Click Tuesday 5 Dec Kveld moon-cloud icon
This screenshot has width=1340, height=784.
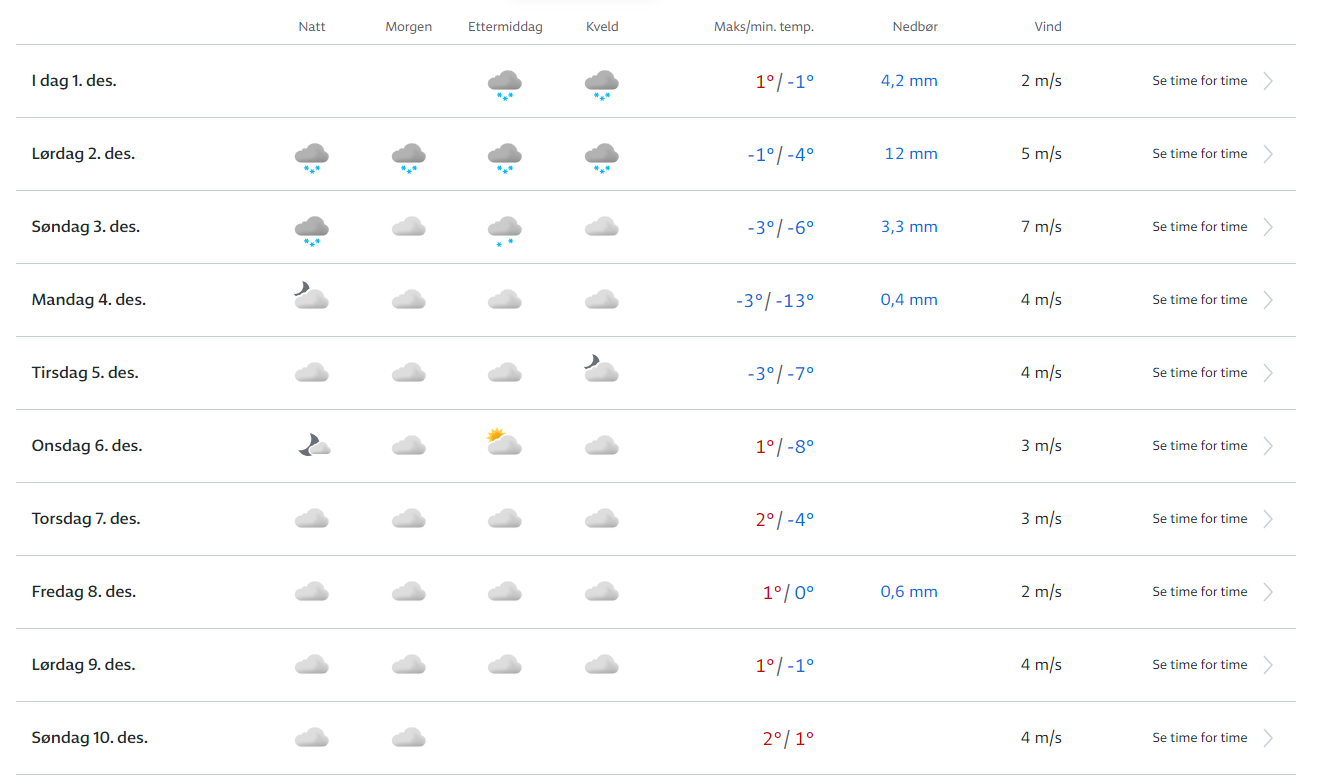601,369
